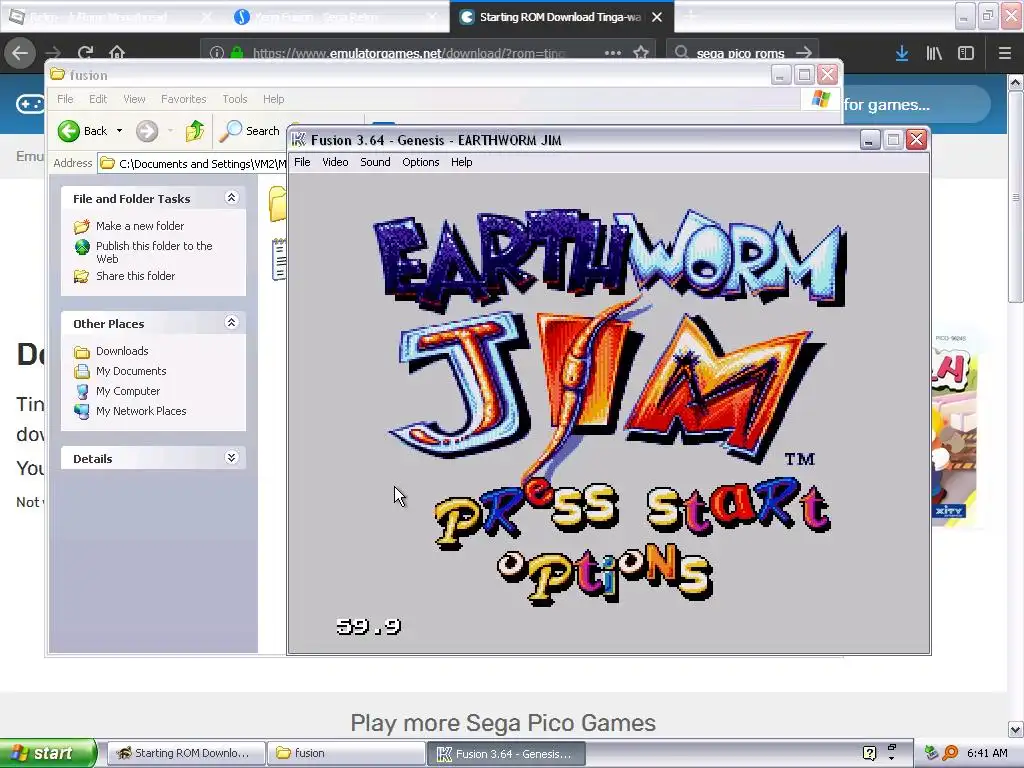Click the Explorer address bar path field
This screenshot has width=1024, height=768.
193,163
